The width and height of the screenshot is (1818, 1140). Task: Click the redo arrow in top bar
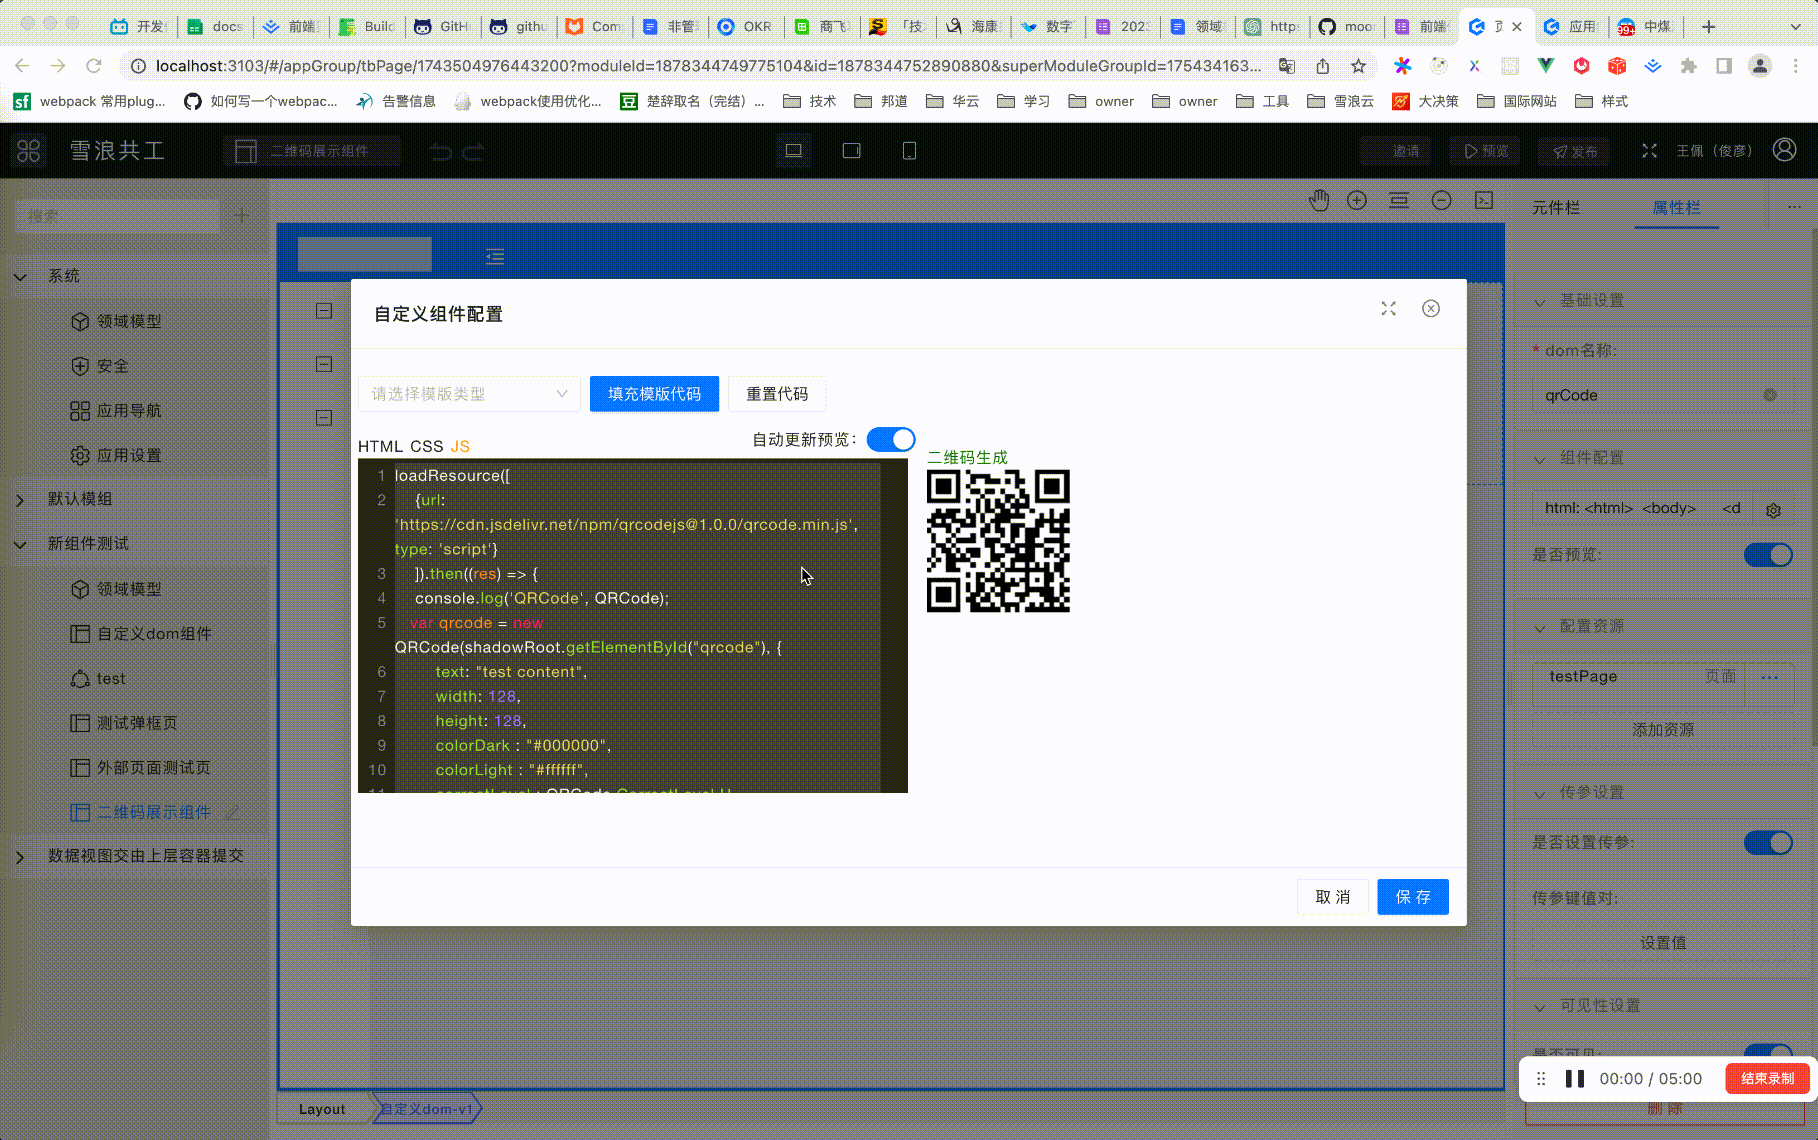(x=474, y=152)
